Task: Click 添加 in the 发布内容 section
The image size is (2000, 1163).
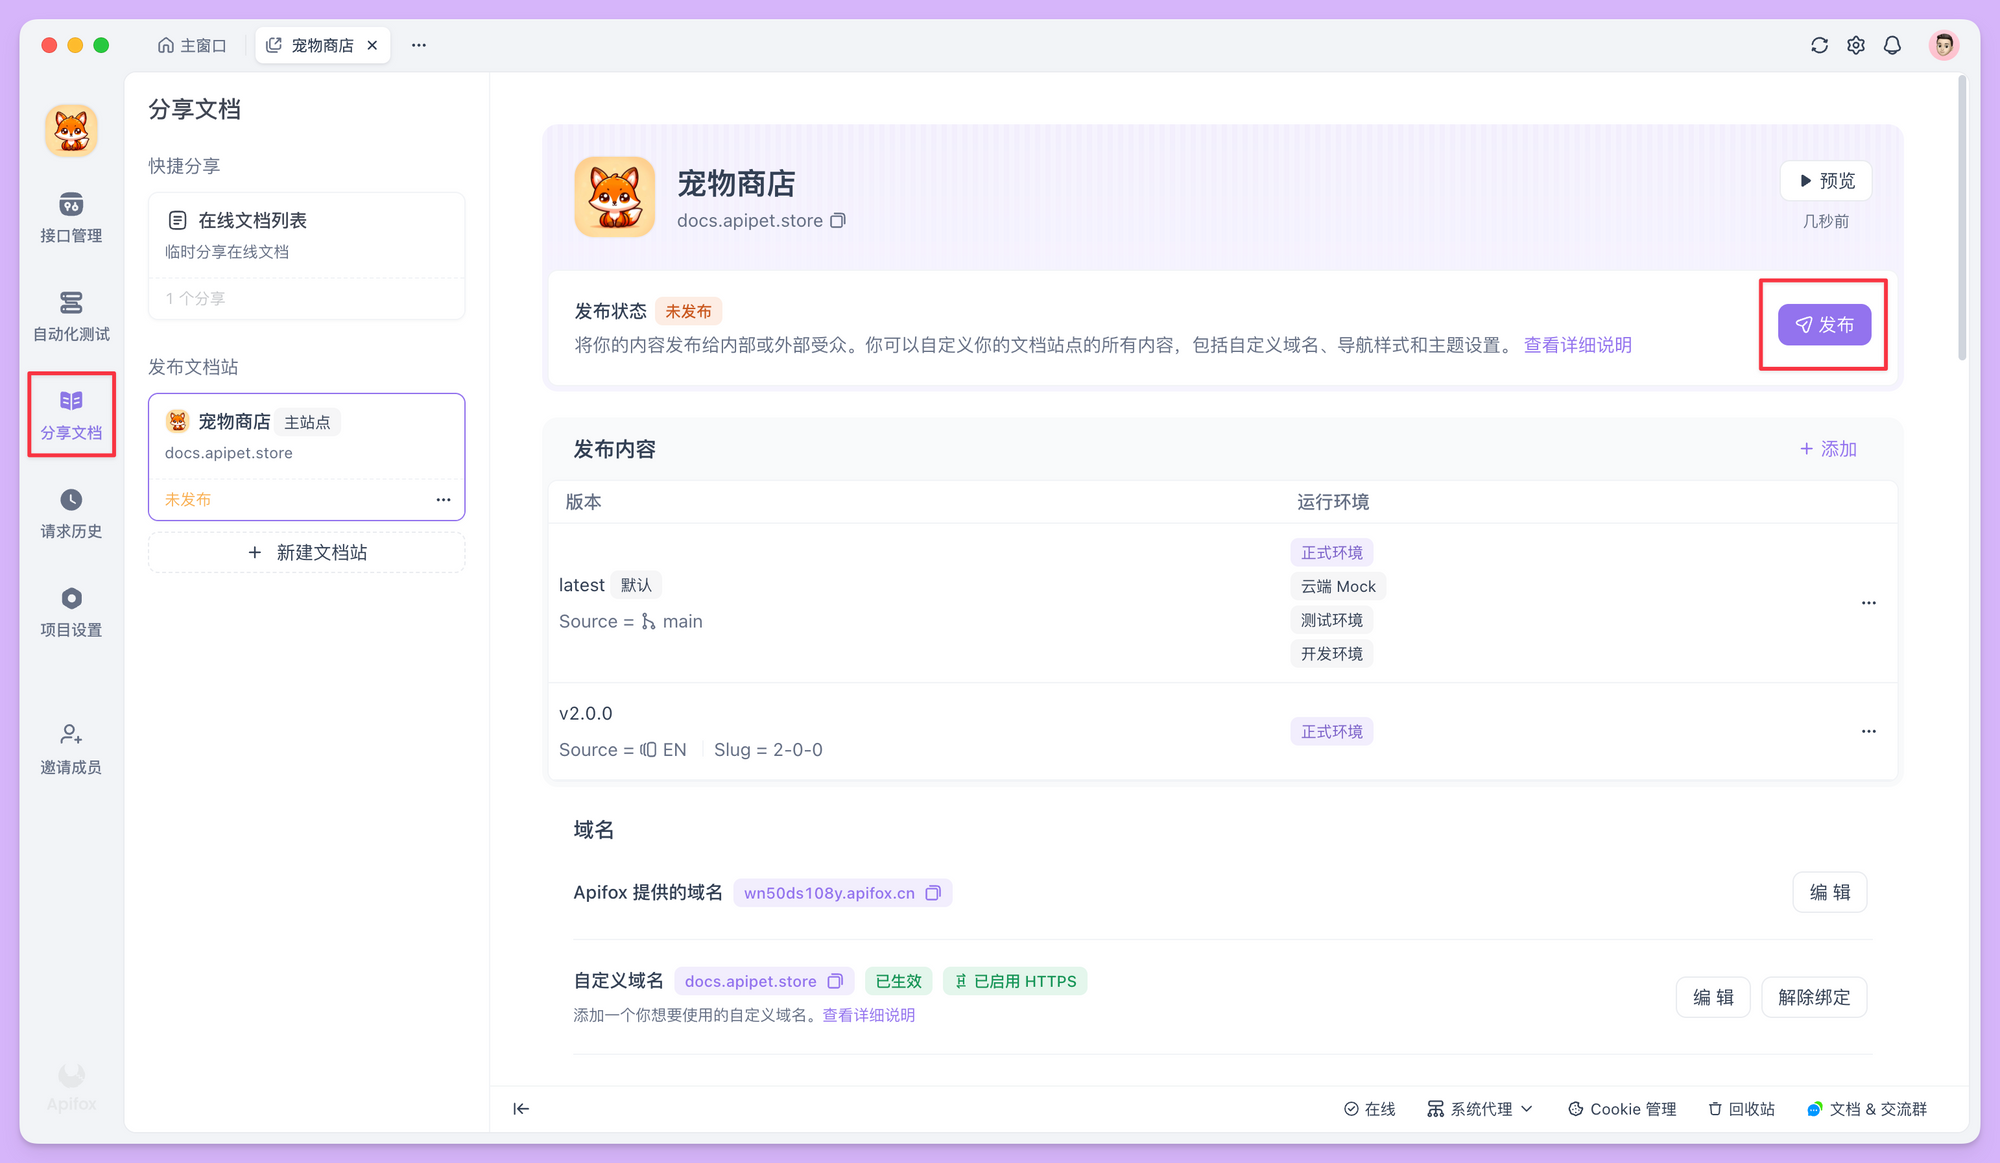Action: (x=1828, y=449)
